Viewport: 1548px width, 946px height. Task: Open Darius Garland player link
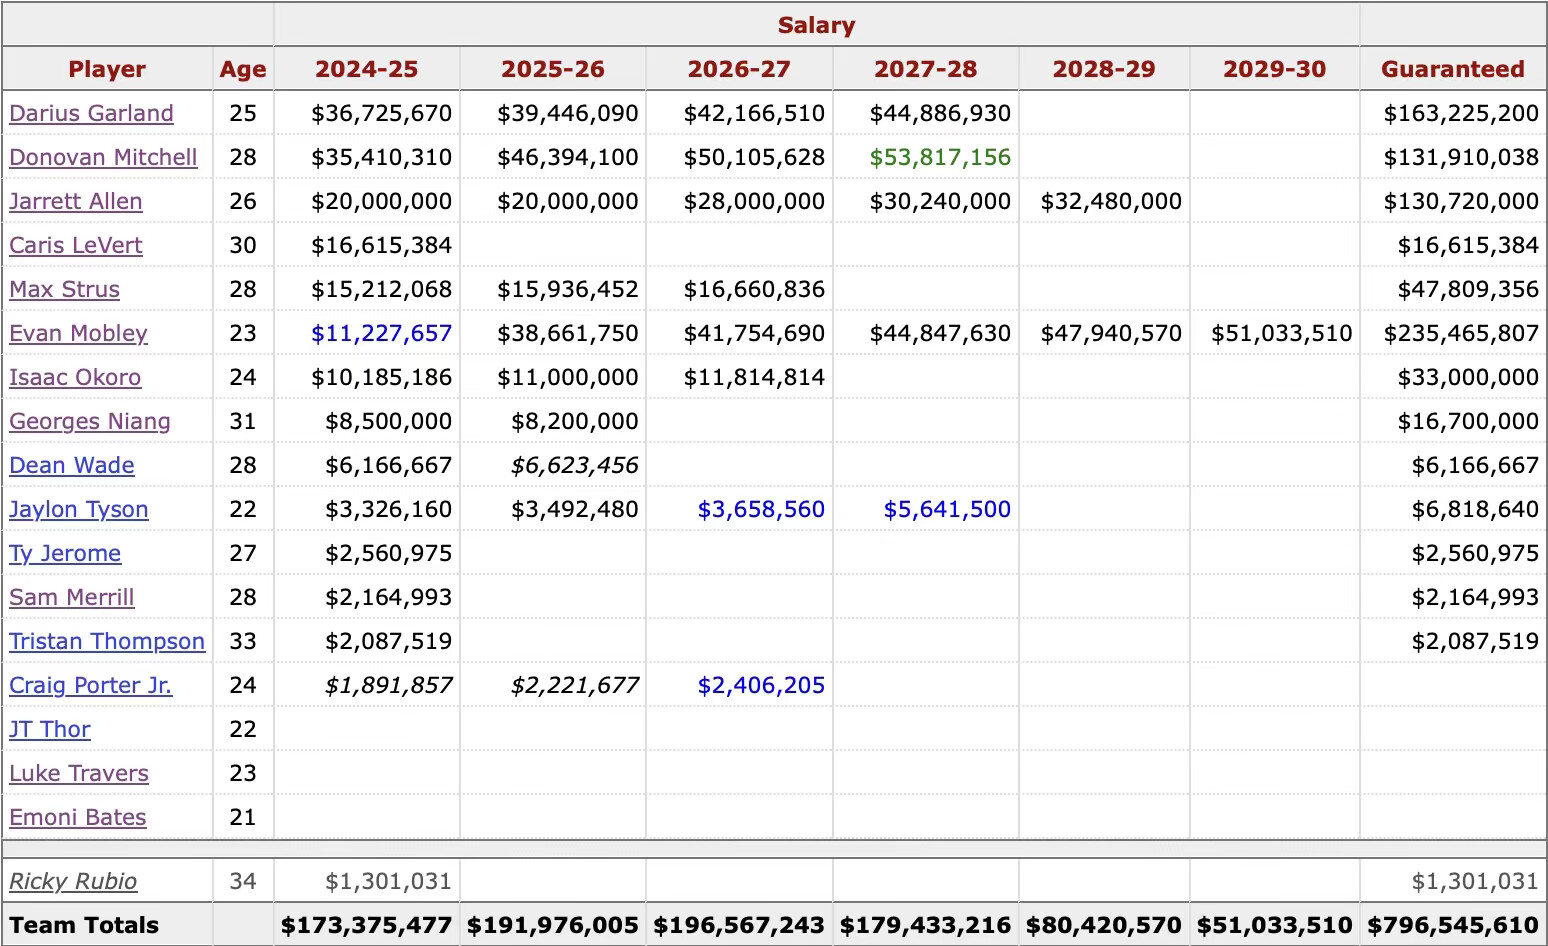tap(91, 113)
